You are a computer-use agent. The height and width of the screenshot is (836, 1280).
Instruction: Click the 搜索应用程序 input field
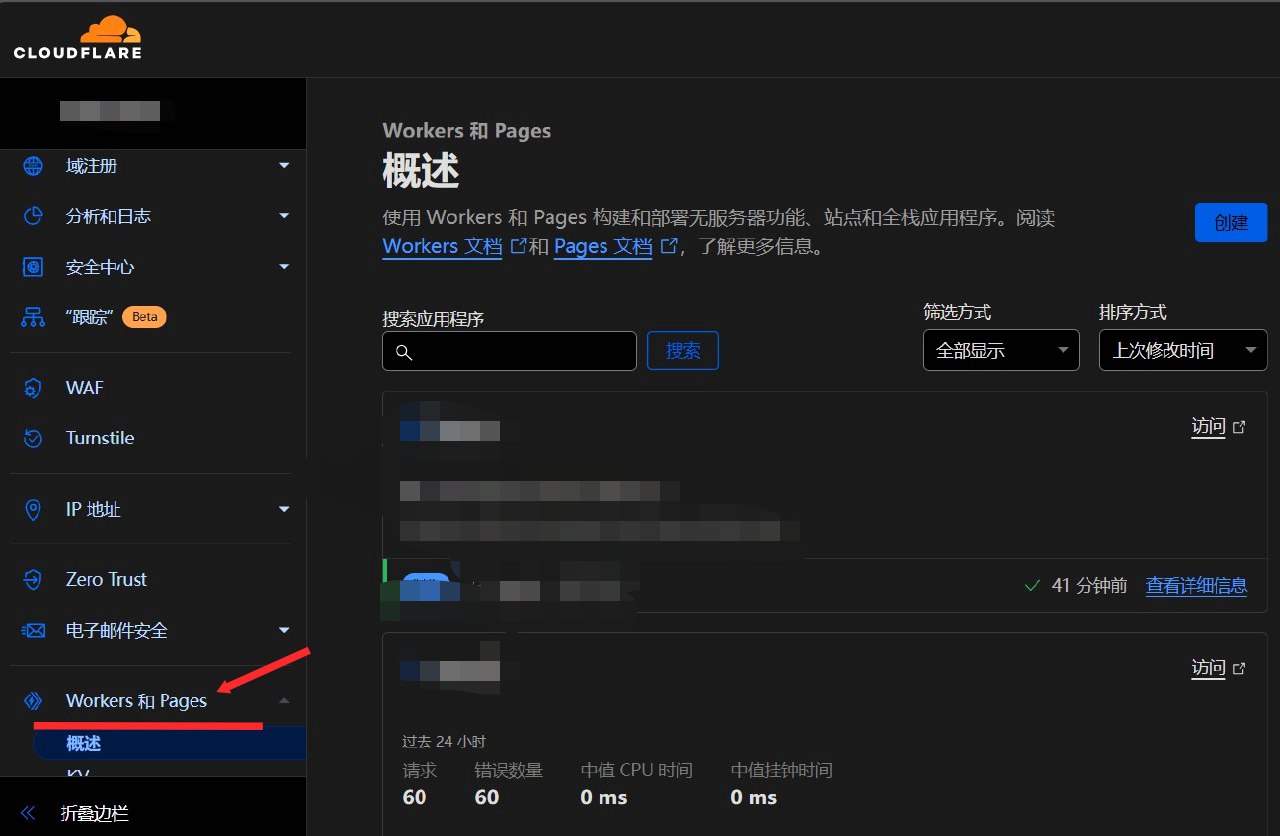click(509, 351)
